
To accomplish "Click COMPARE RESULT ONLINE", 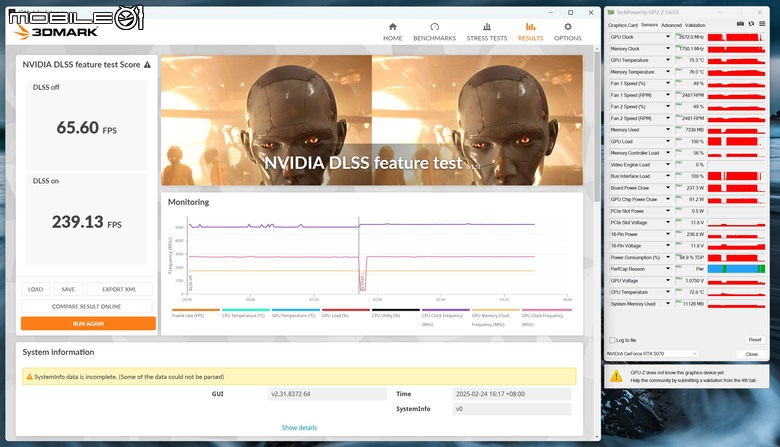I will (87, 306).
